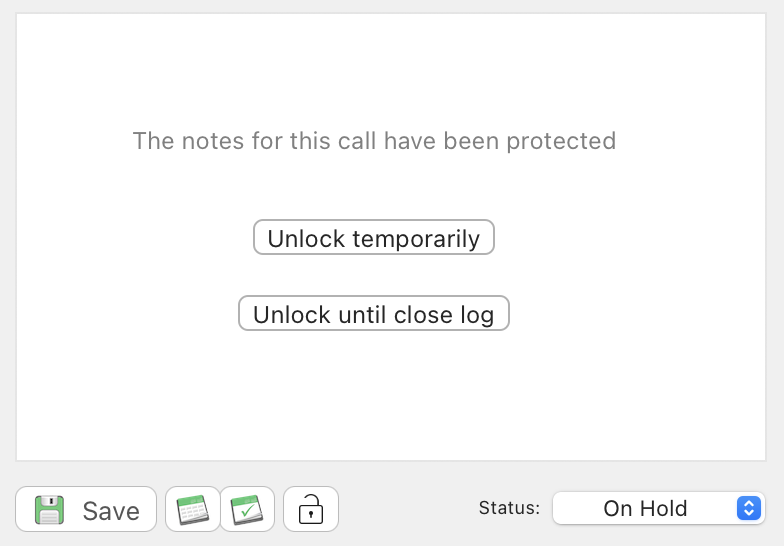Click the protected notes message text
The width and height of the screenshot is (784, 546).
pos(374,141)
